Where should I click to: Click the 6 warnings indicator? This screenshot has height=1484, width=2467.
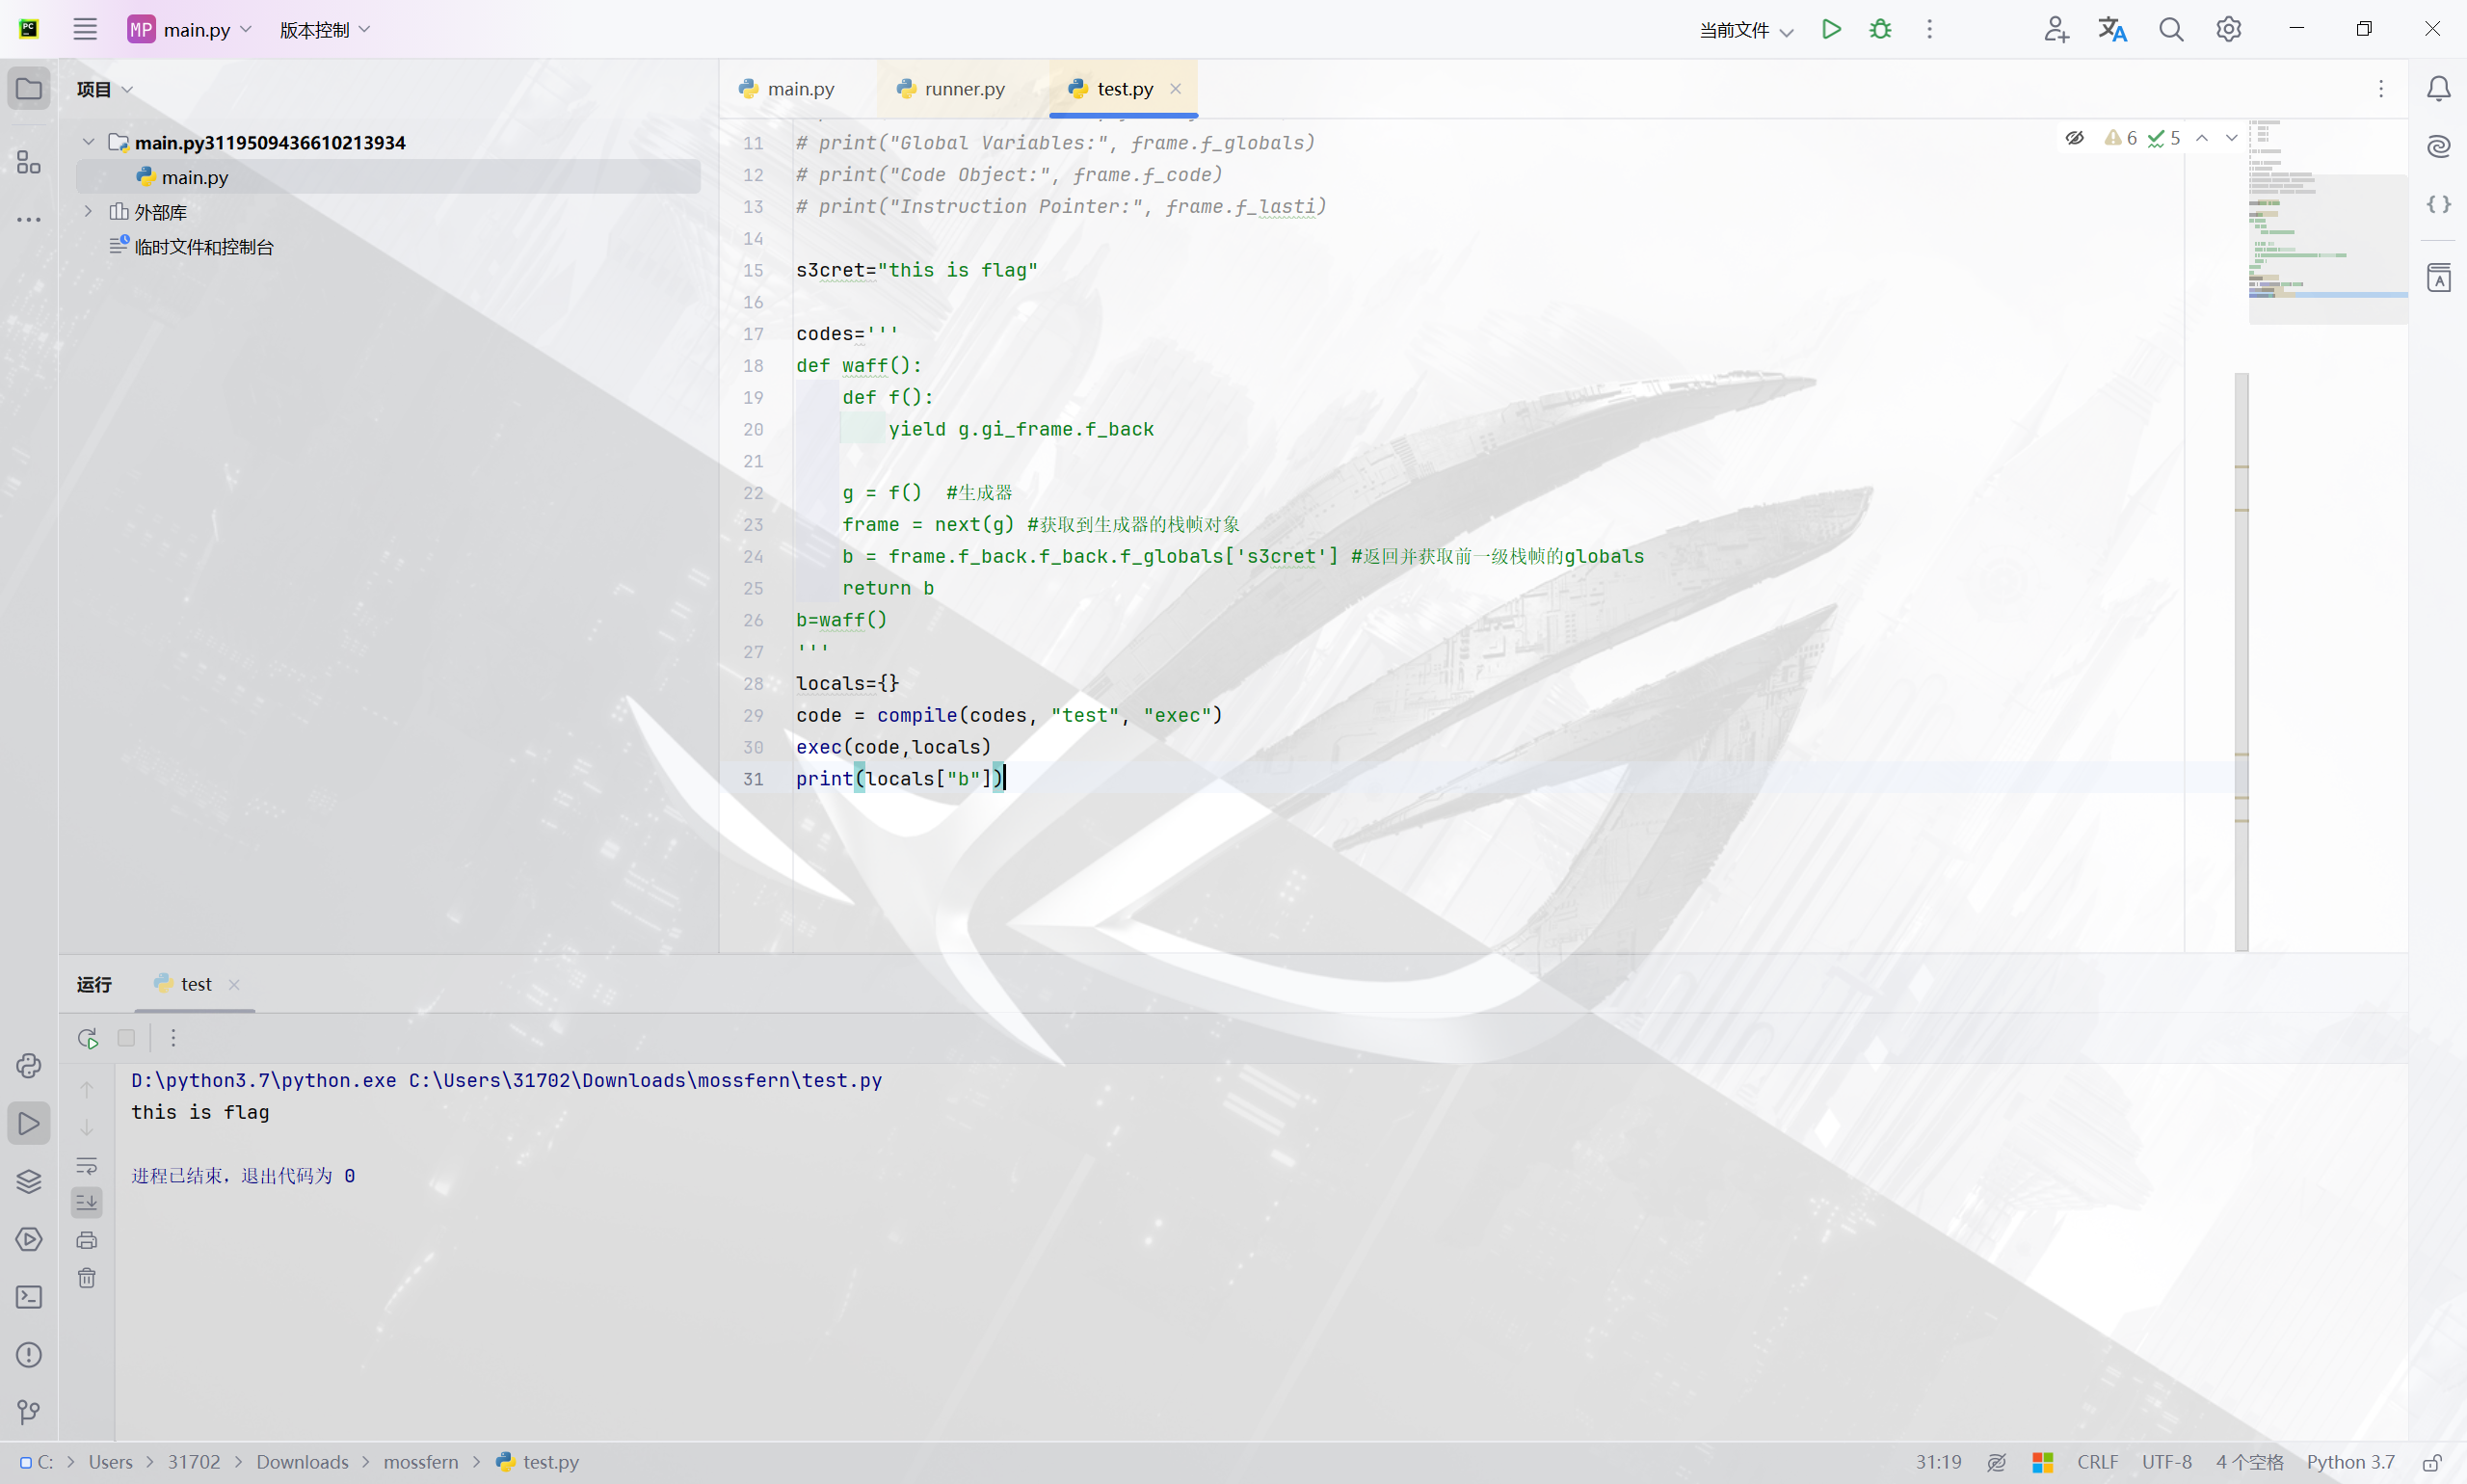click(x=2121, y=138)
